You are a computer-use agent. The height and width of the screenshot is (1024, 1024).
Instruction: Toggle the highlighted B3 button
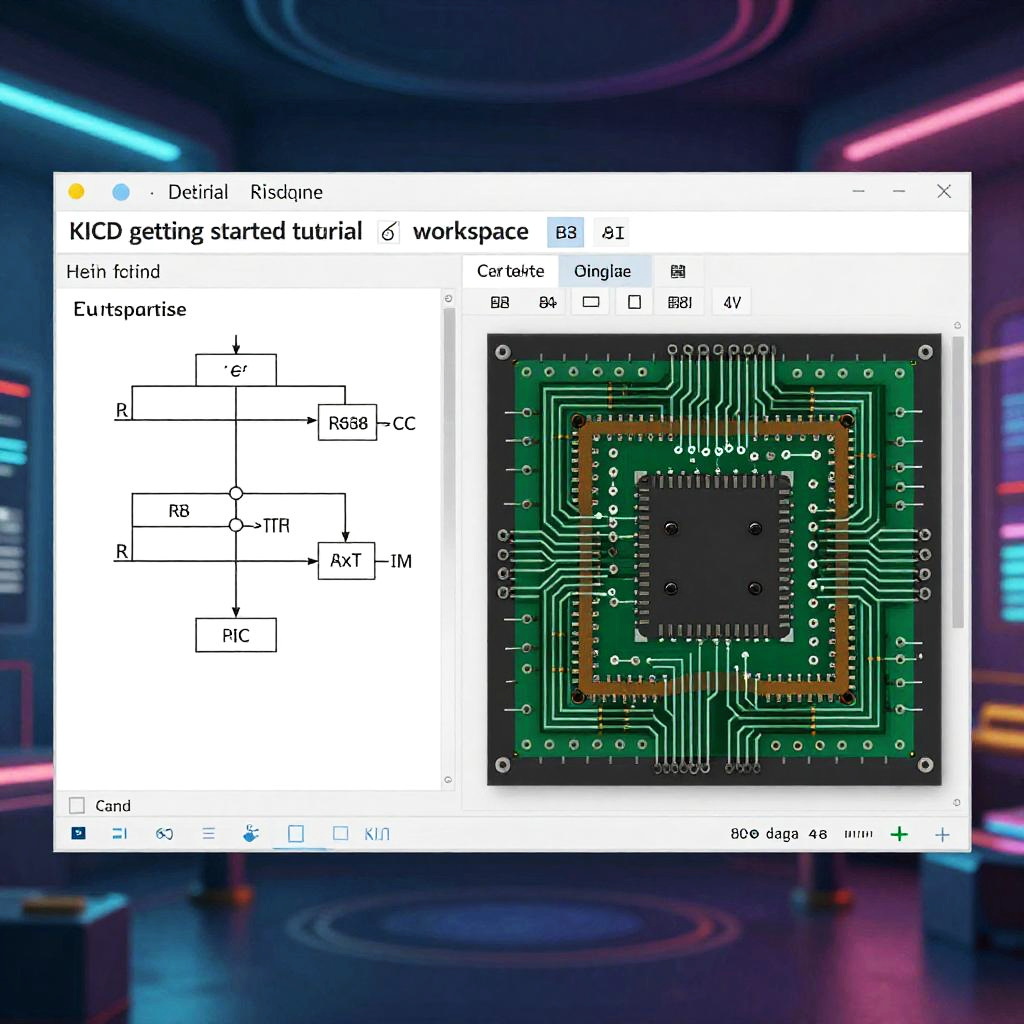[x=565, y=232]
